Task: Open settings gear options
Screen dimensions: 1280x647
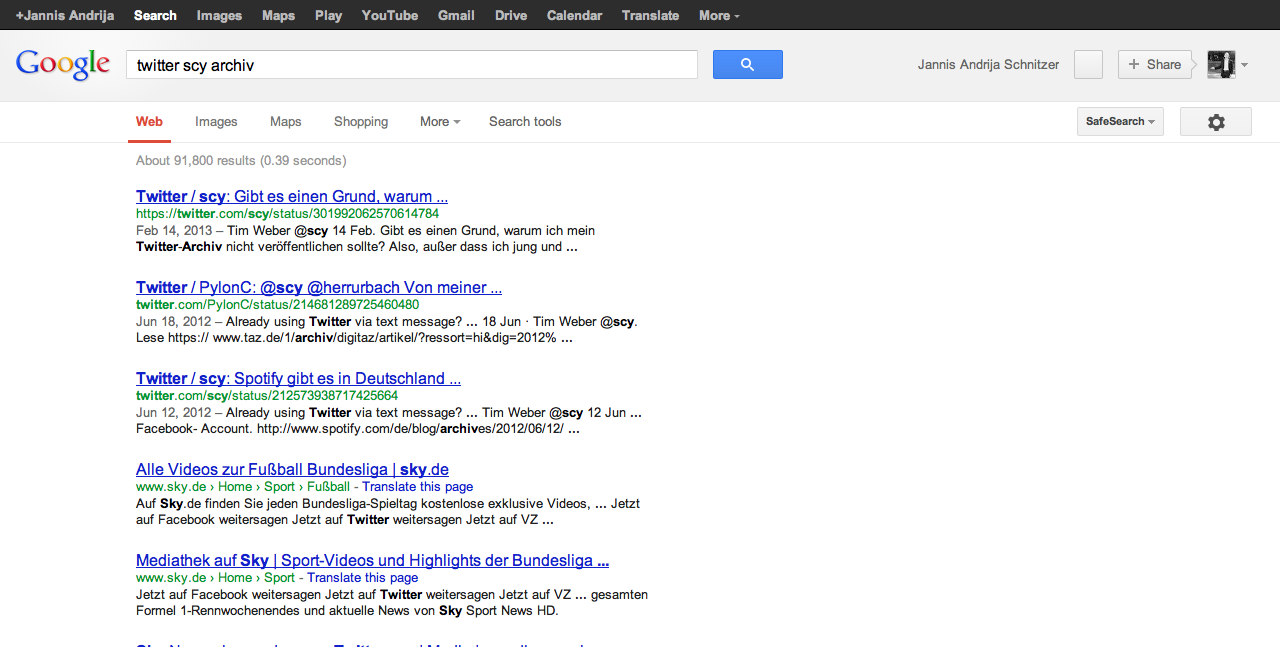Action: coord(1216,122)
